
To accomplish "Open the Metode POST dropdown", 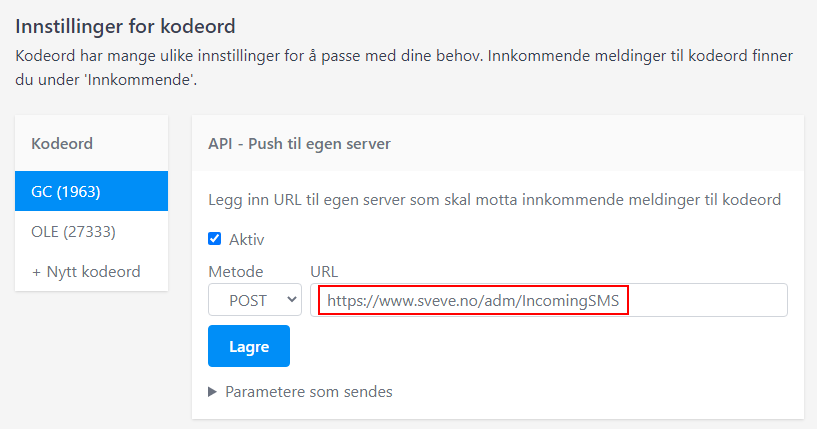I will click(254, 299).
